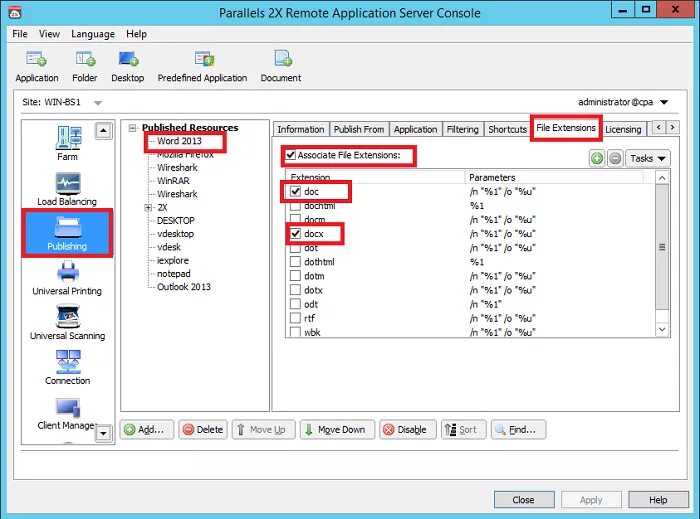This screenshot has width=700, height=519.
Task: Click the Predefined Application toolbar icon
Action: (204, 59)
